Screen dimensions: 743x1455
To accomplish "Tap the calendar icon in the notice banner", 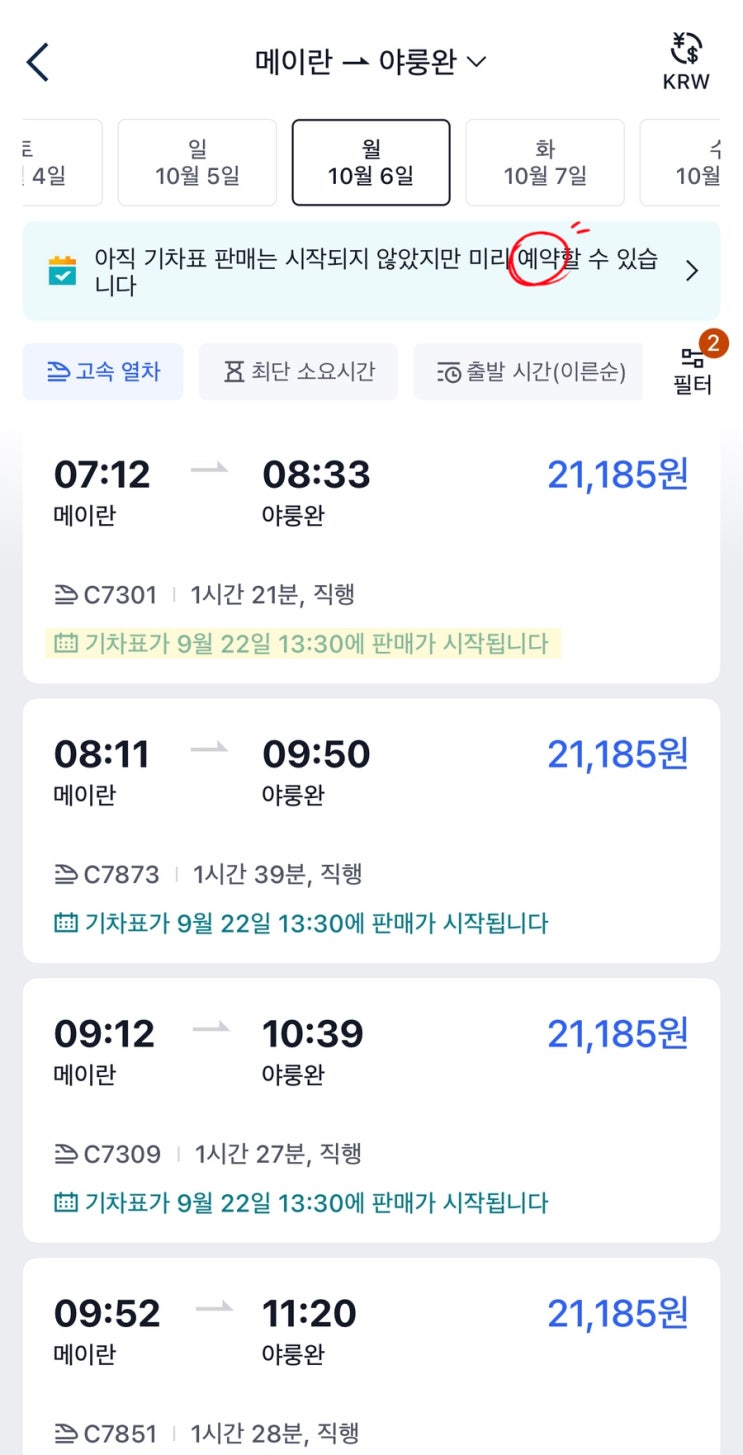I will click(x=62, y=271).
